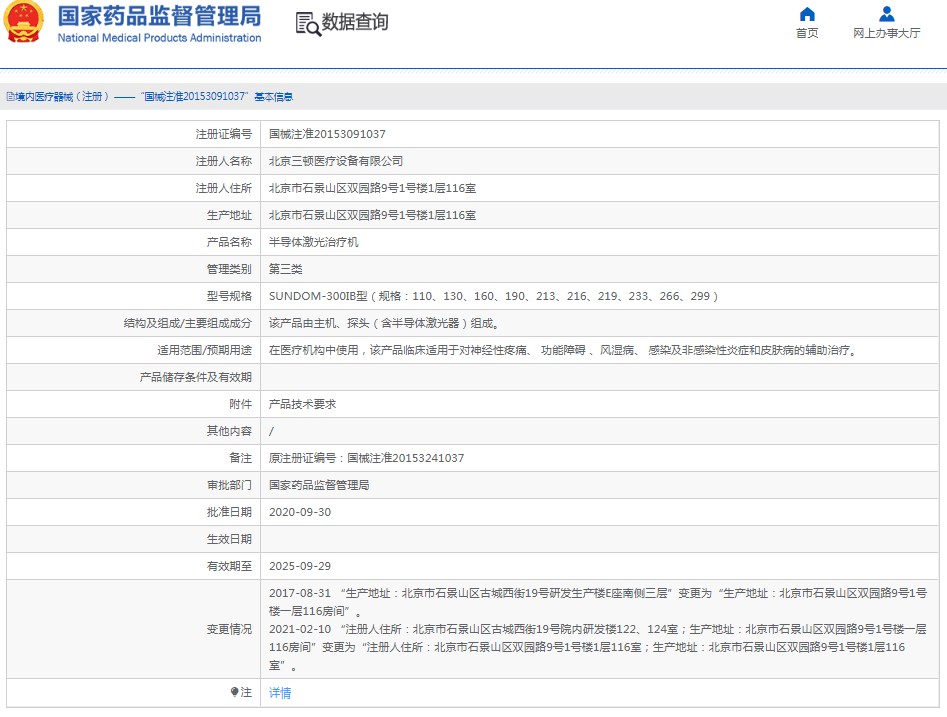Click the 适用范围 intended use description
The image size is (947, 717).
click(x=563, y=350)
